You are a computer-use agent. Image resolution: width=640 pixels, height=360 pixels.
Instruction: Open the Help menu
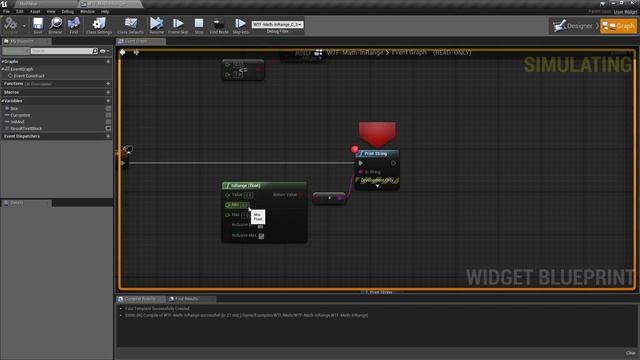point(105,11)
